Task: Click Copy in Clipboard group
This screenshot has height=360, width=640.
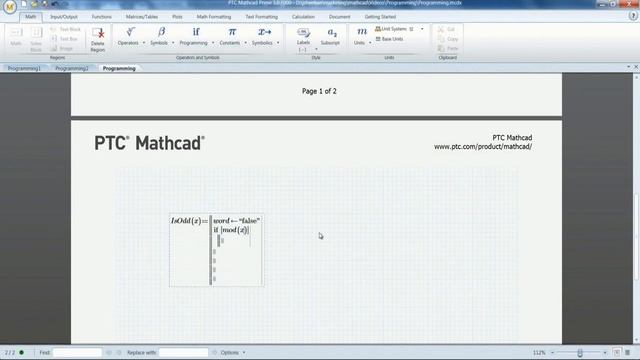Action: (x=448, y=39)
